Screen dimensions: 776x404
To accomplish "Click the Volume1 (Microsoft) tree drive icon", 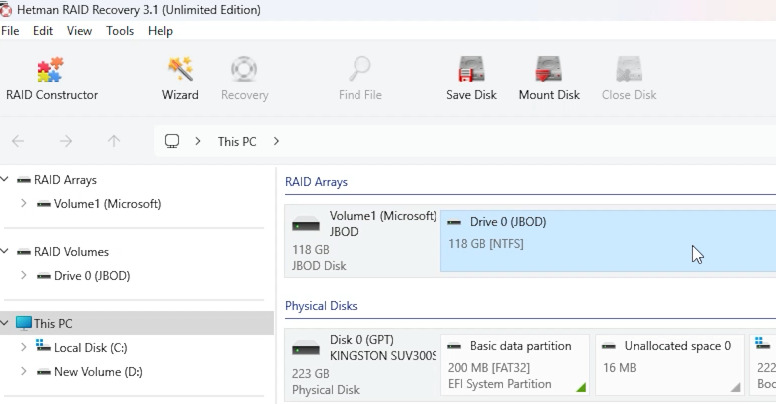I will [x=44, y=204].
